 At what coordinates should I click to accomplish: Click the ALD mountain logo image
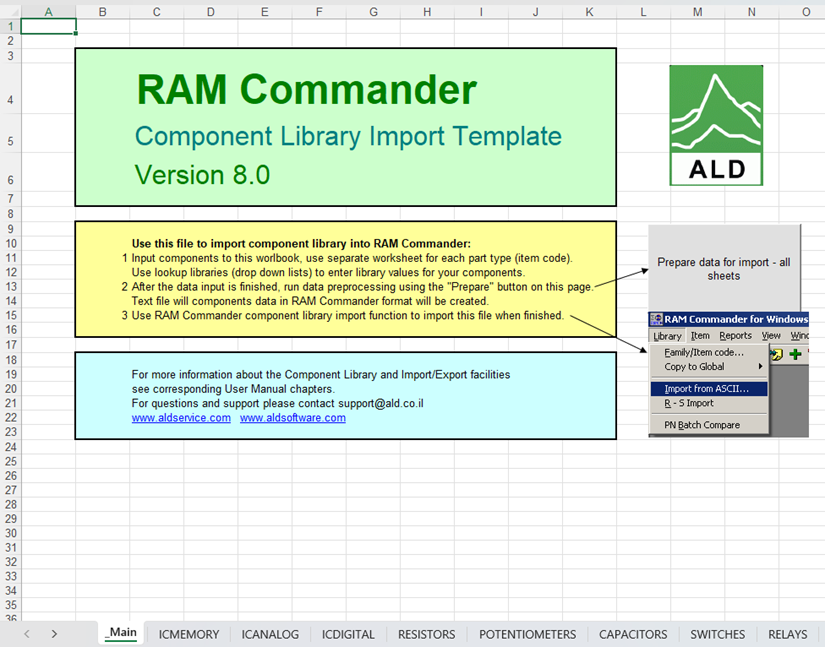716,126
